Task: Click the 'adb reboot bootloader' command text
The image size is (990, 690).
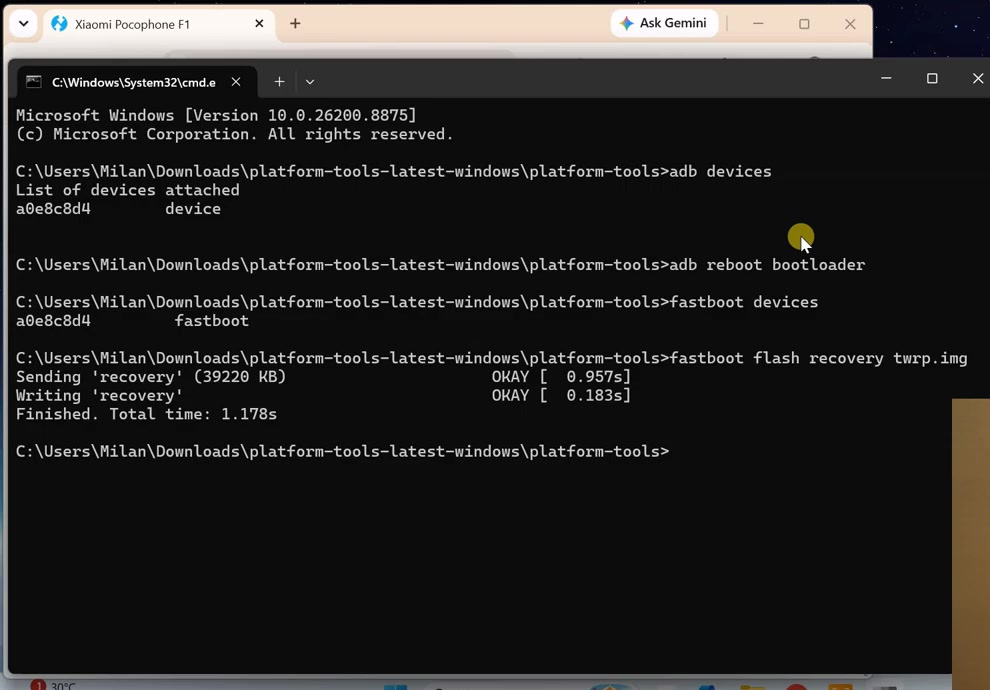Action: [x=767, y=265]
